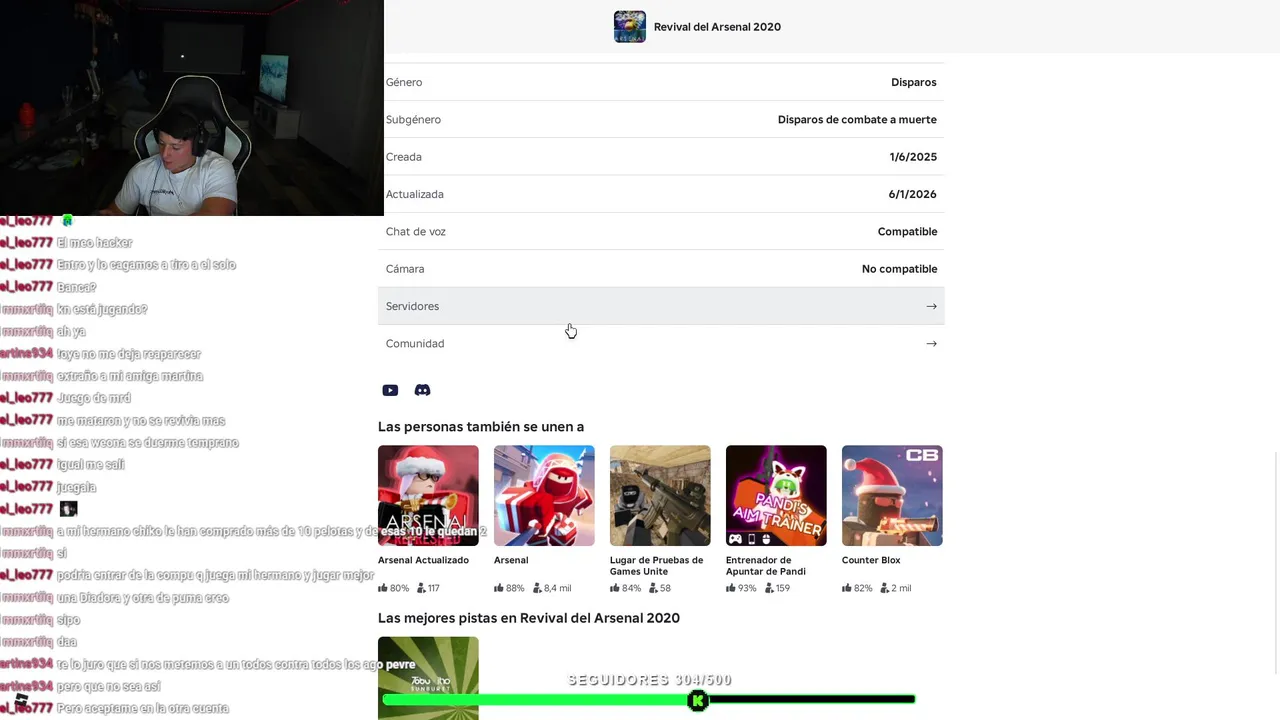Click the chat message 'extraño a mi amiga martina'

point(130,376)
